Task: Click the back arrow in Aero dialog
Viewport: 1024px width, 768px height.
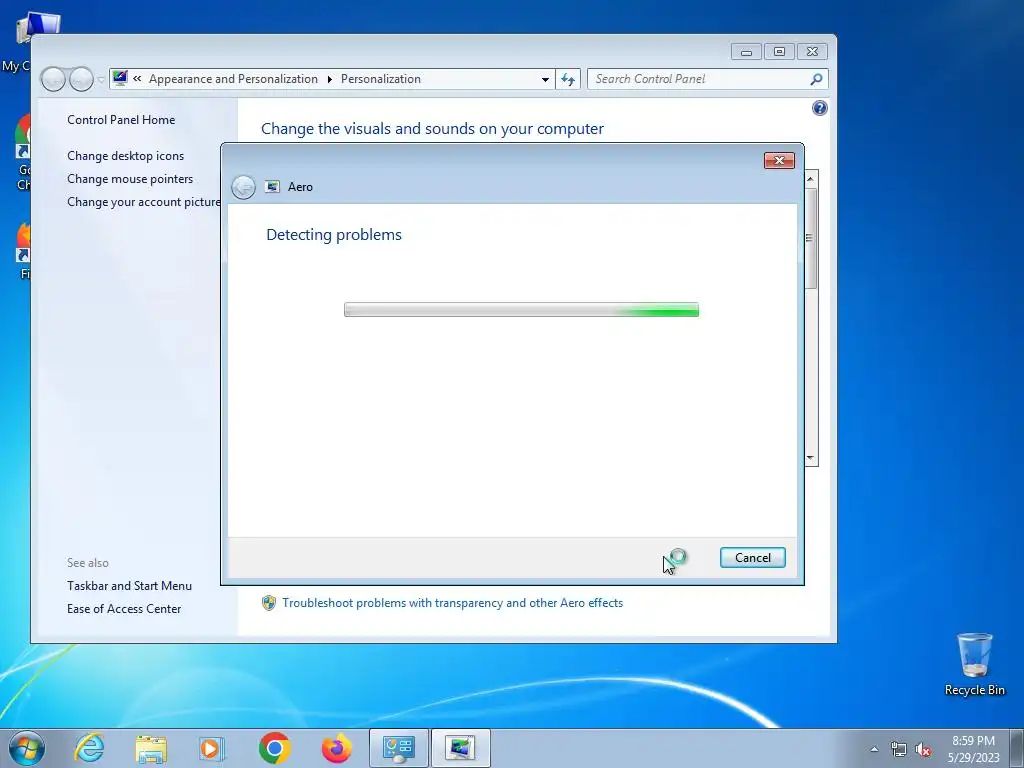Action: (244, 187)
